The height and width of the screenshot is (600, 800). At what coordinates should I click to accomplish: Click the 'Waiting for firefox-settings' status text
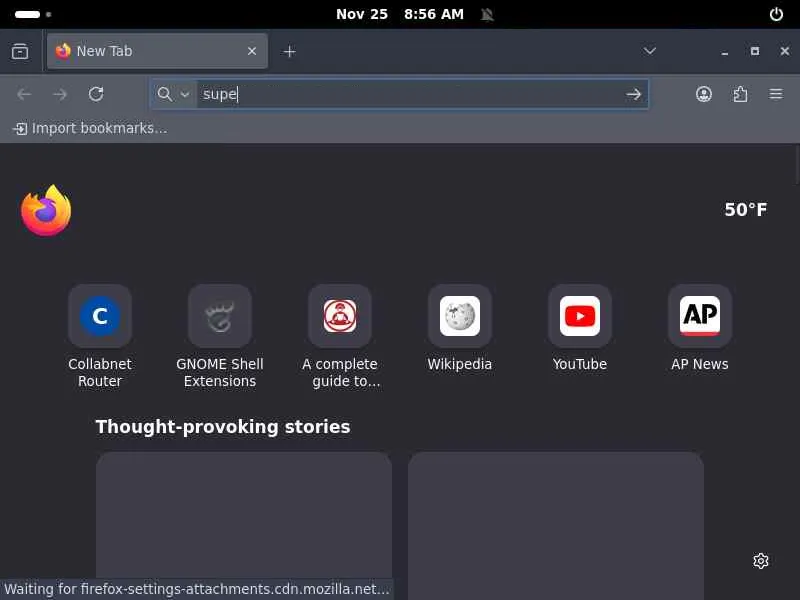[x=196, y=589]
